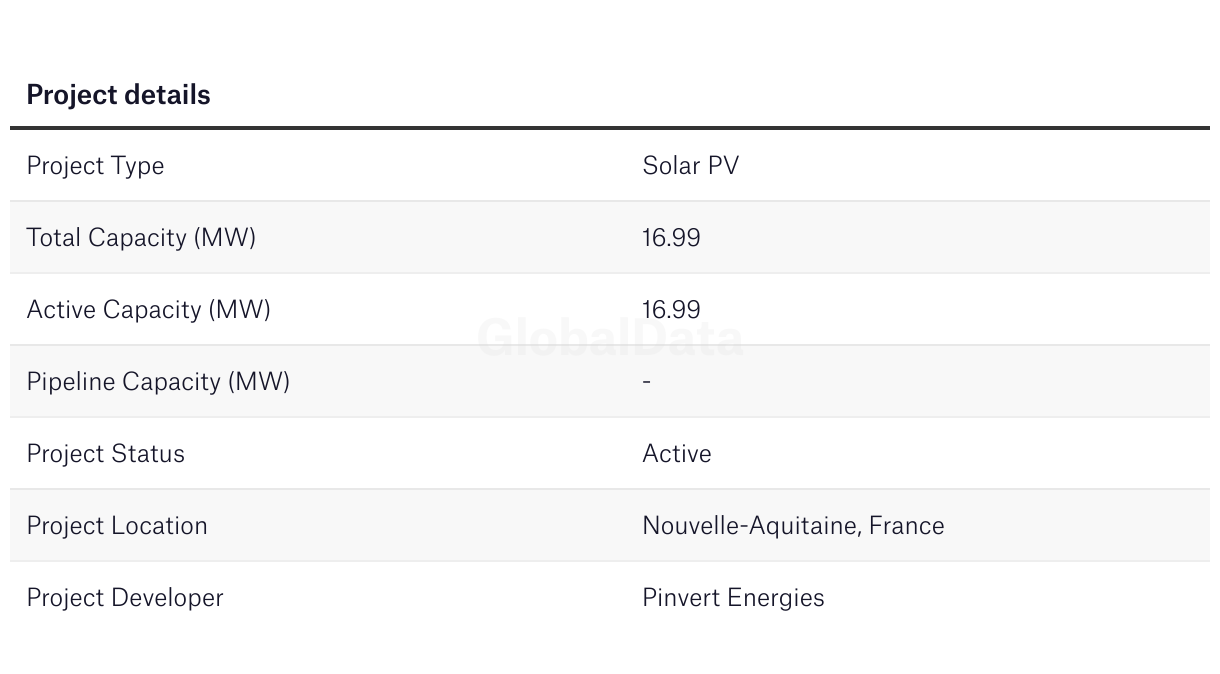Click the thick divider line under heading

[x=610, y=128]
